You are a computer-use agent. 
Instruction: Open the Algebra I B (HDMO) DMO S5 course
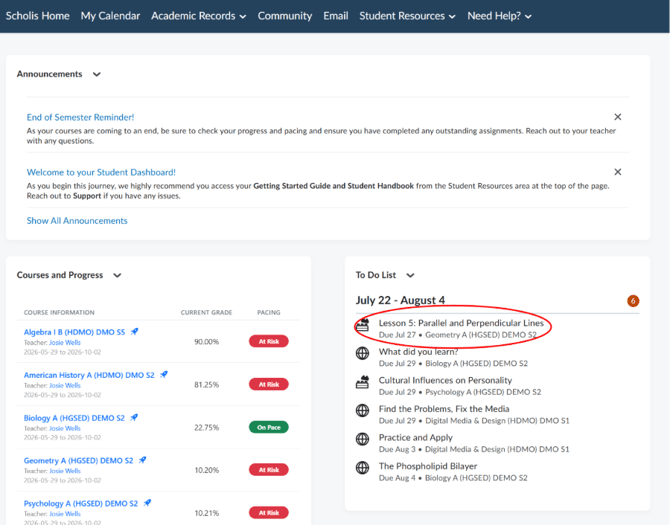(x=74, y=332)
